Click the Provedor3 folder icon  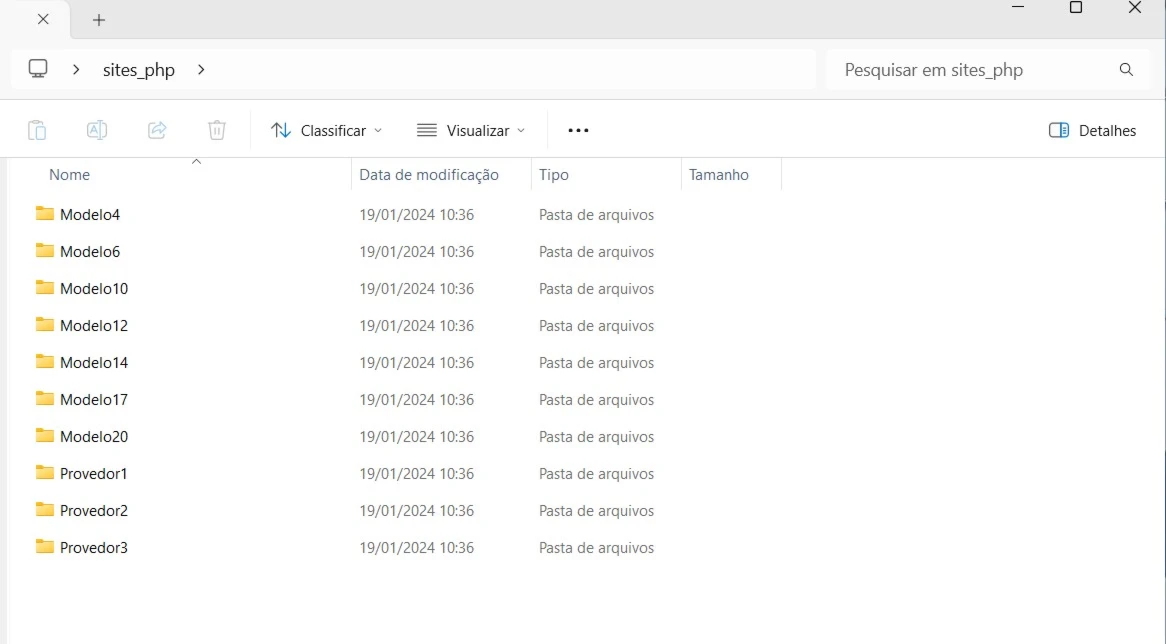[x=45, y=547]
